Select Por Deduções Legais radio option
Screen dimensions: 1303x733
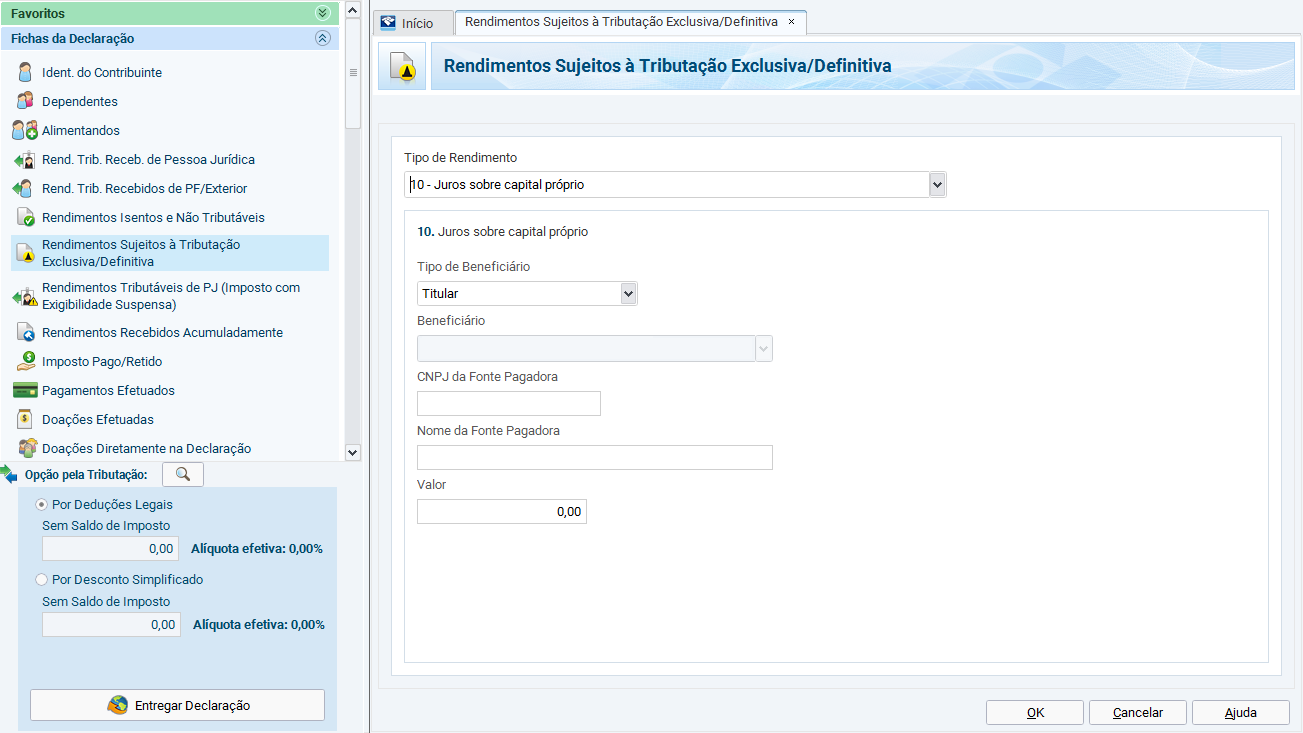(x=41, y=505)
